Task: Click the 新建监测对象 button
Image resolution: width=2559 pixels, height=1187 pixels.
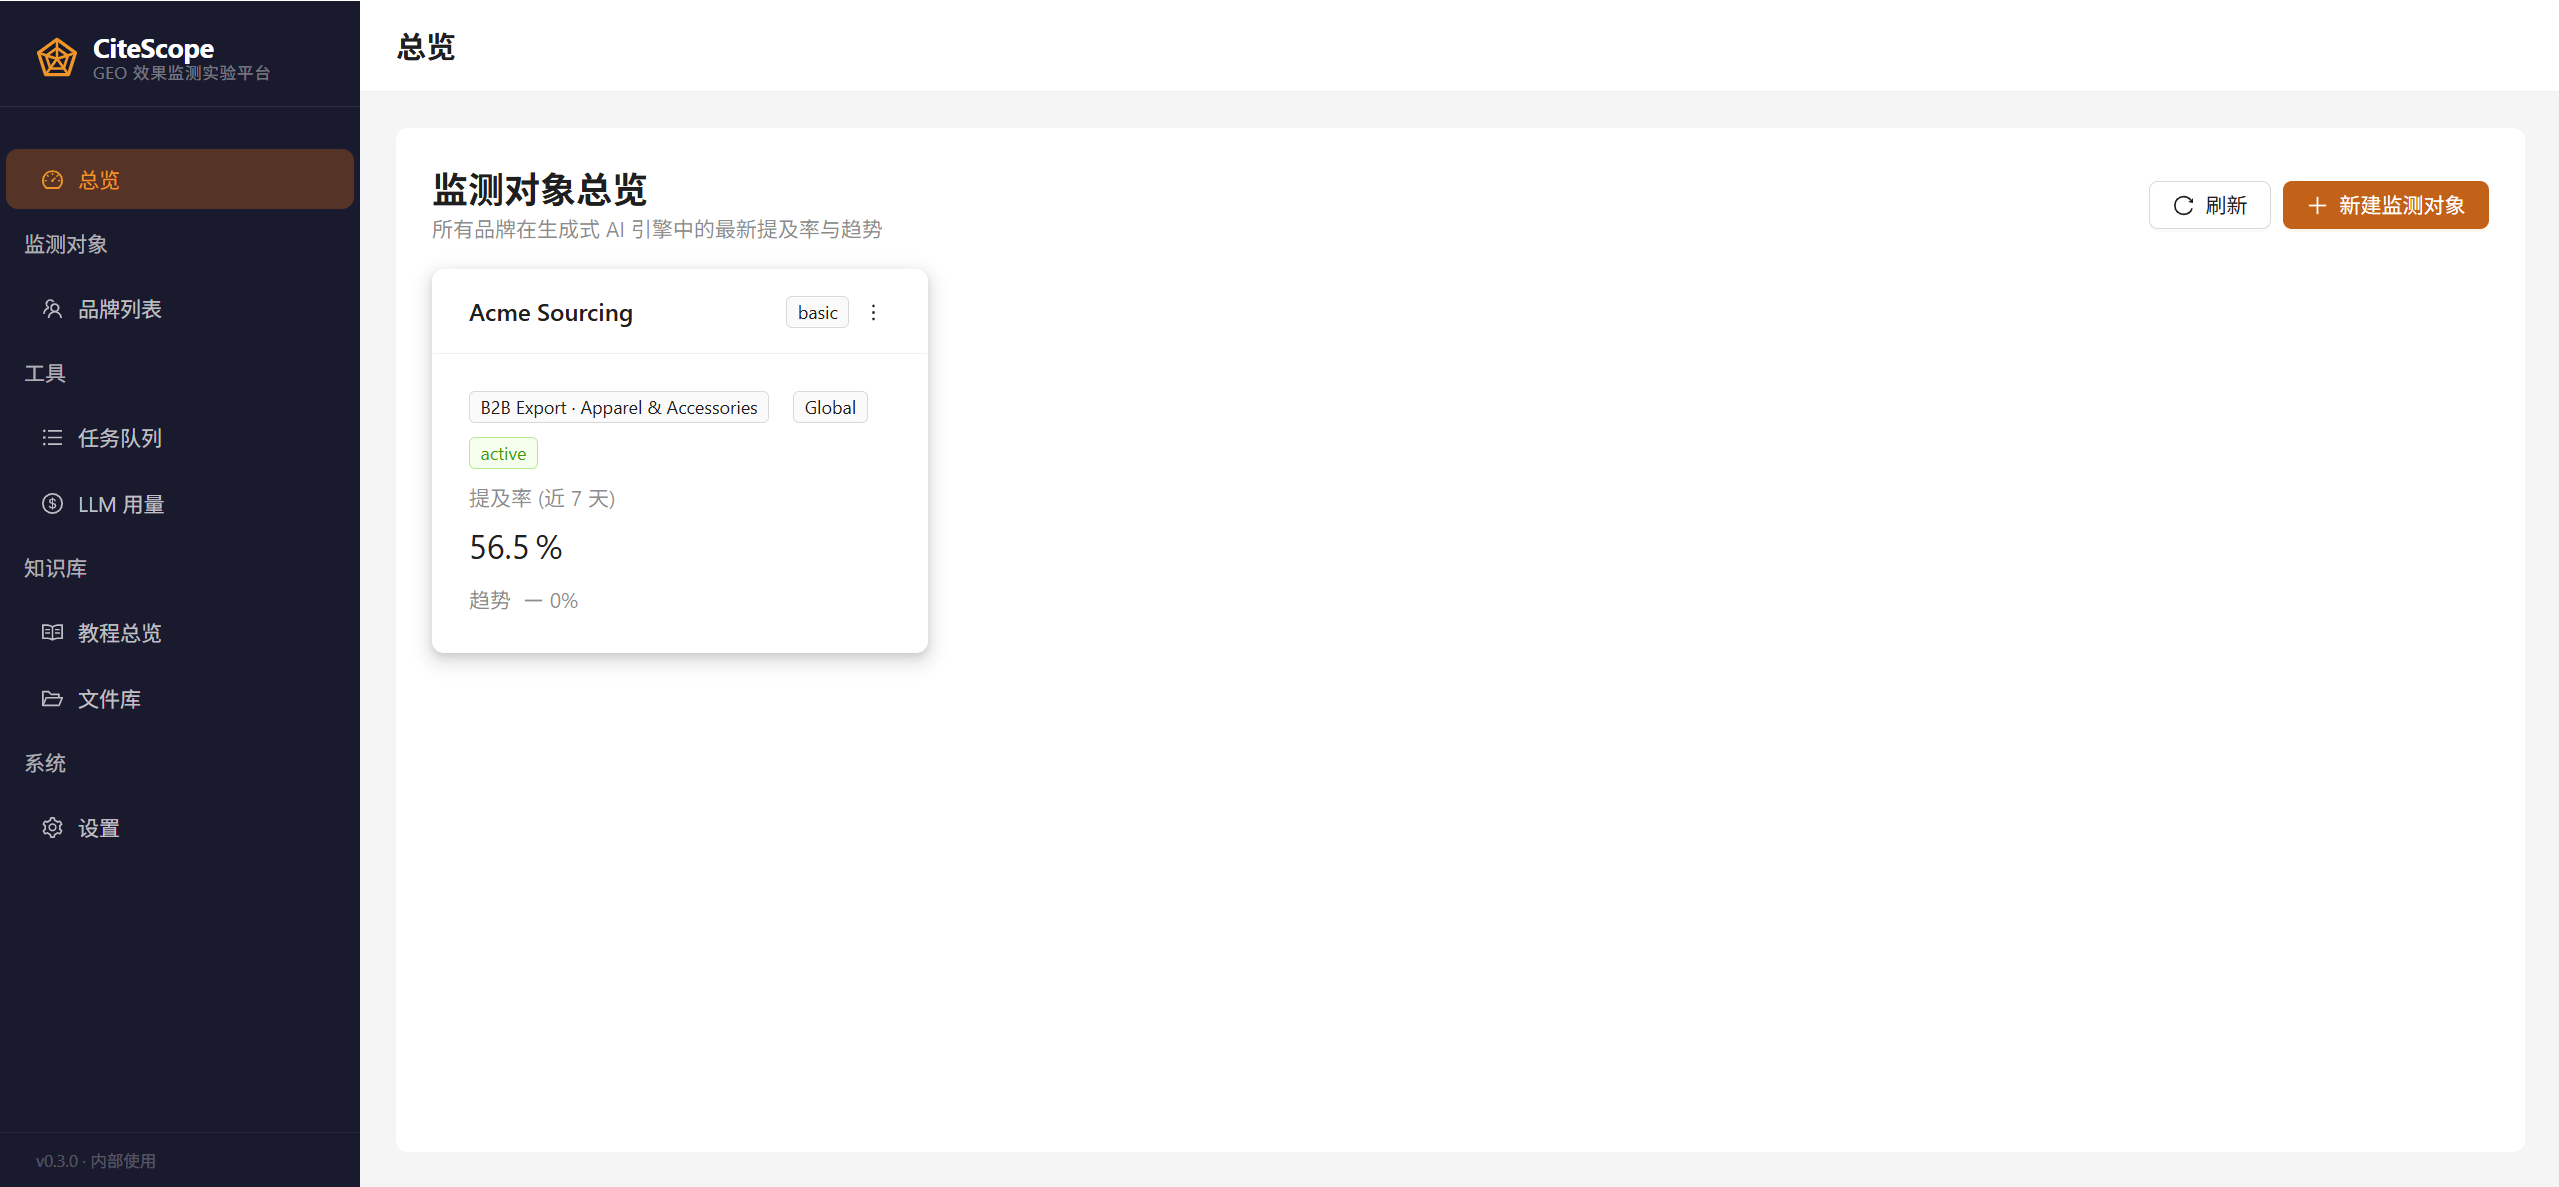Action: 2385,206
